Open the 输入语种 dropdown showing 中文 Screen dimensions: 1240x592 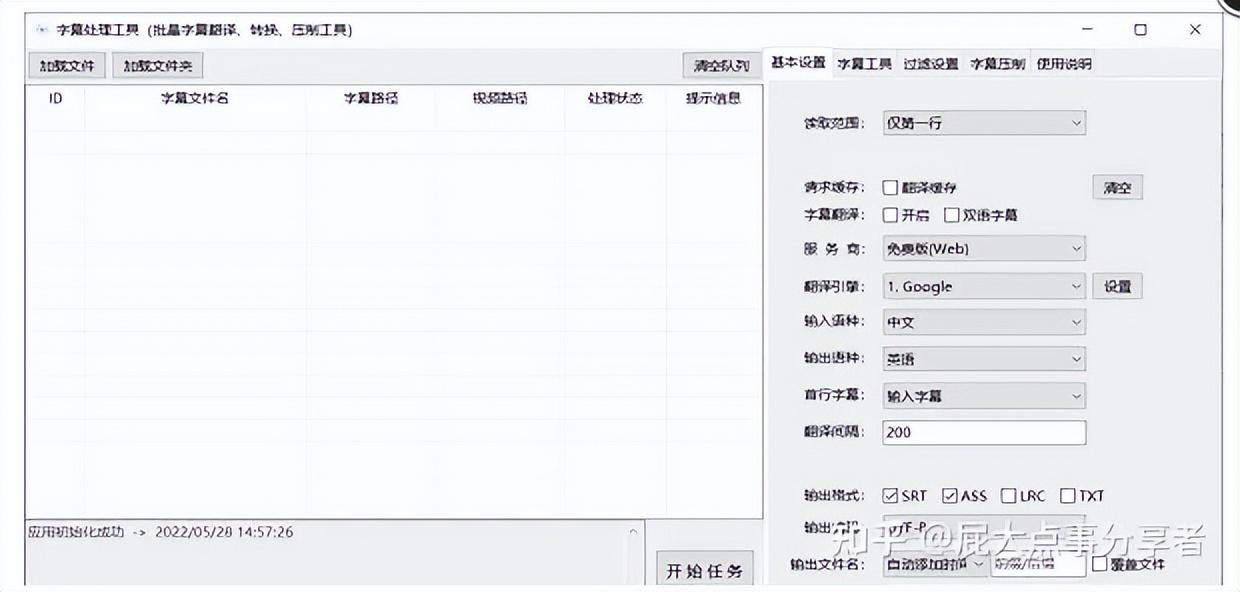coord(984,322)
